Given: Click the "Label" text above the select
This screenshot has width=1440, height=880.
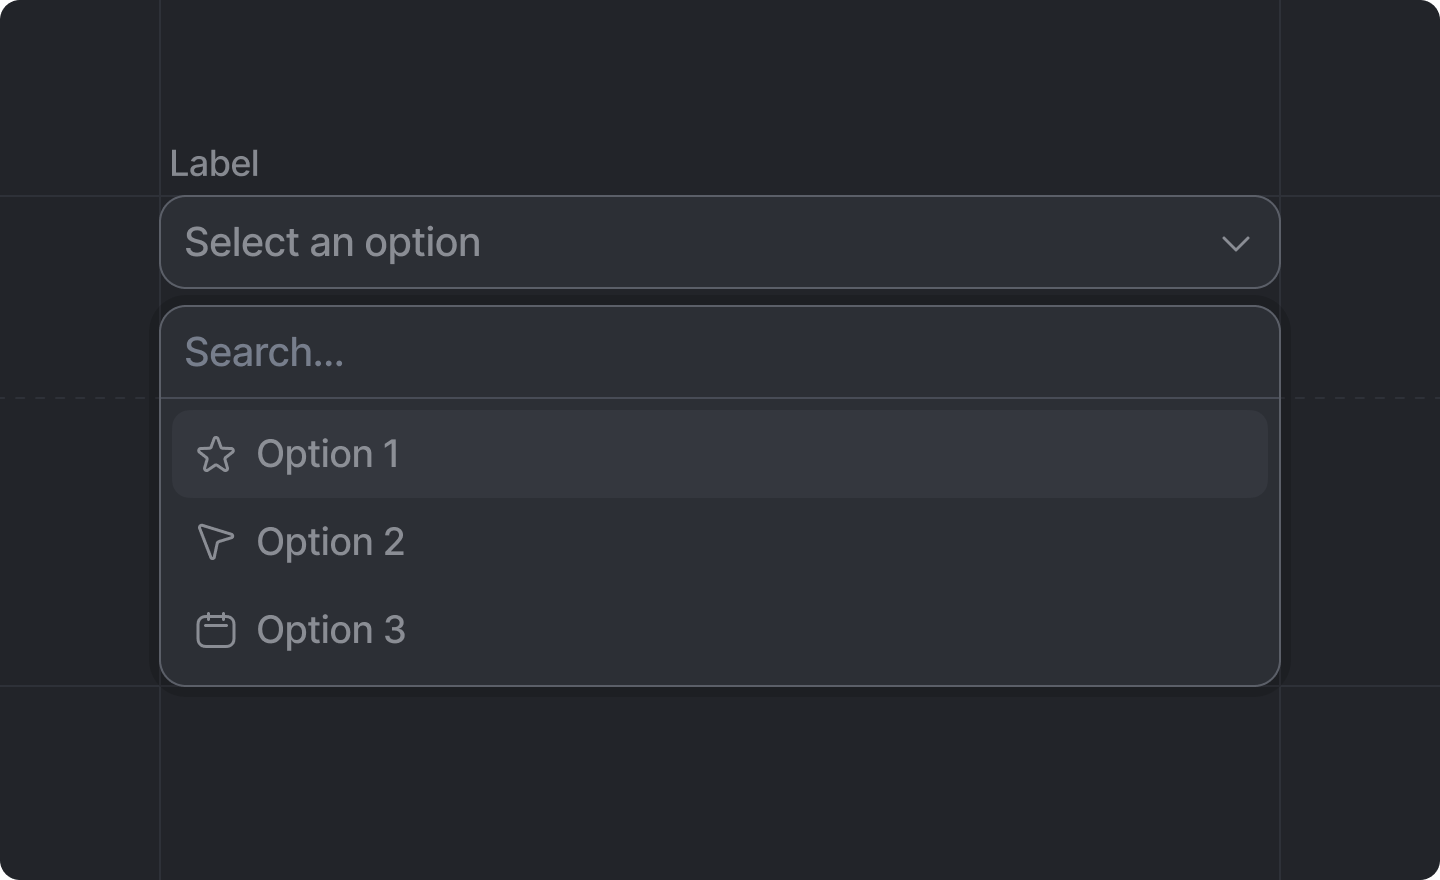Looking at the screenshot, I should [214, 163].
